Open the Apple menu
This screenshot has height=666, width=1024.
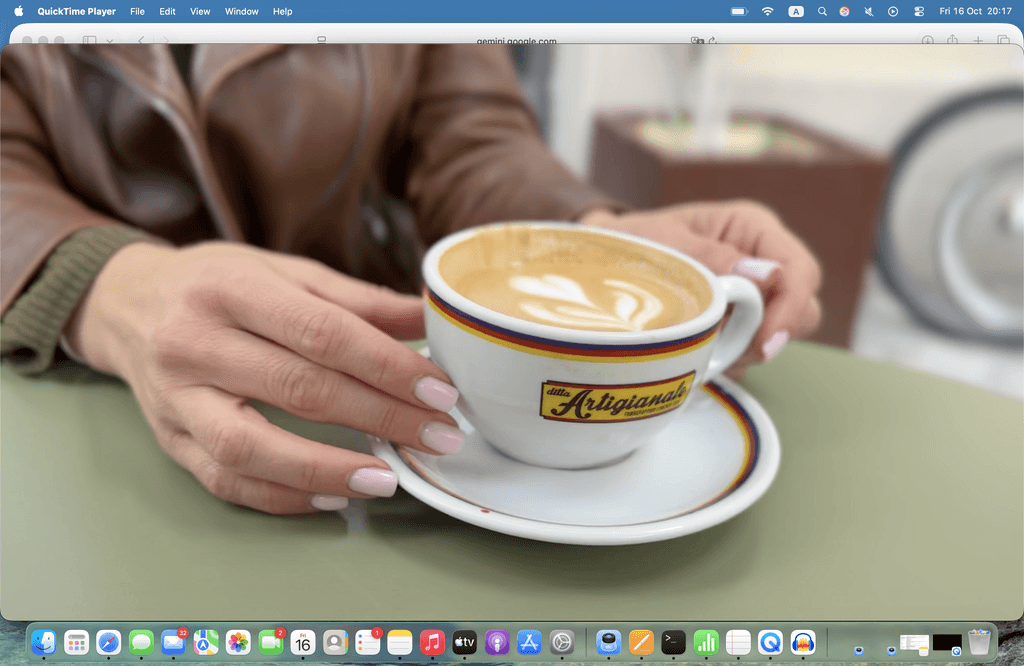tap(18, 11)
